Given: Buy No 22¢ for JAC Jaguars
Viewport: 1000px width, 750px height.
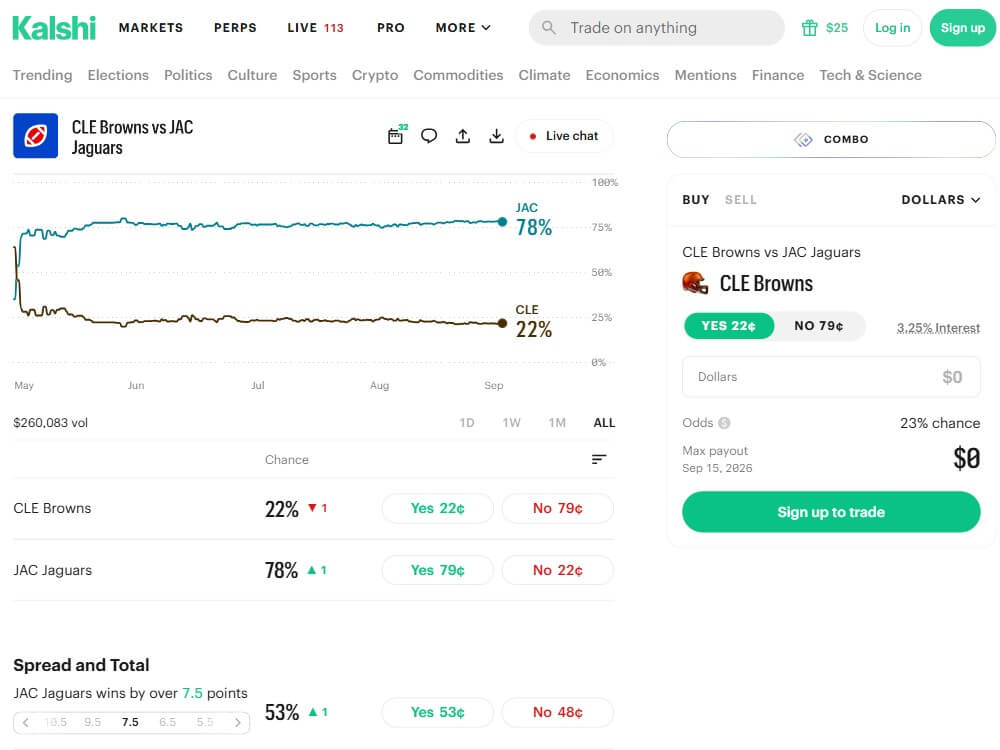Looking at the screenshot, I should coord(558,570).
